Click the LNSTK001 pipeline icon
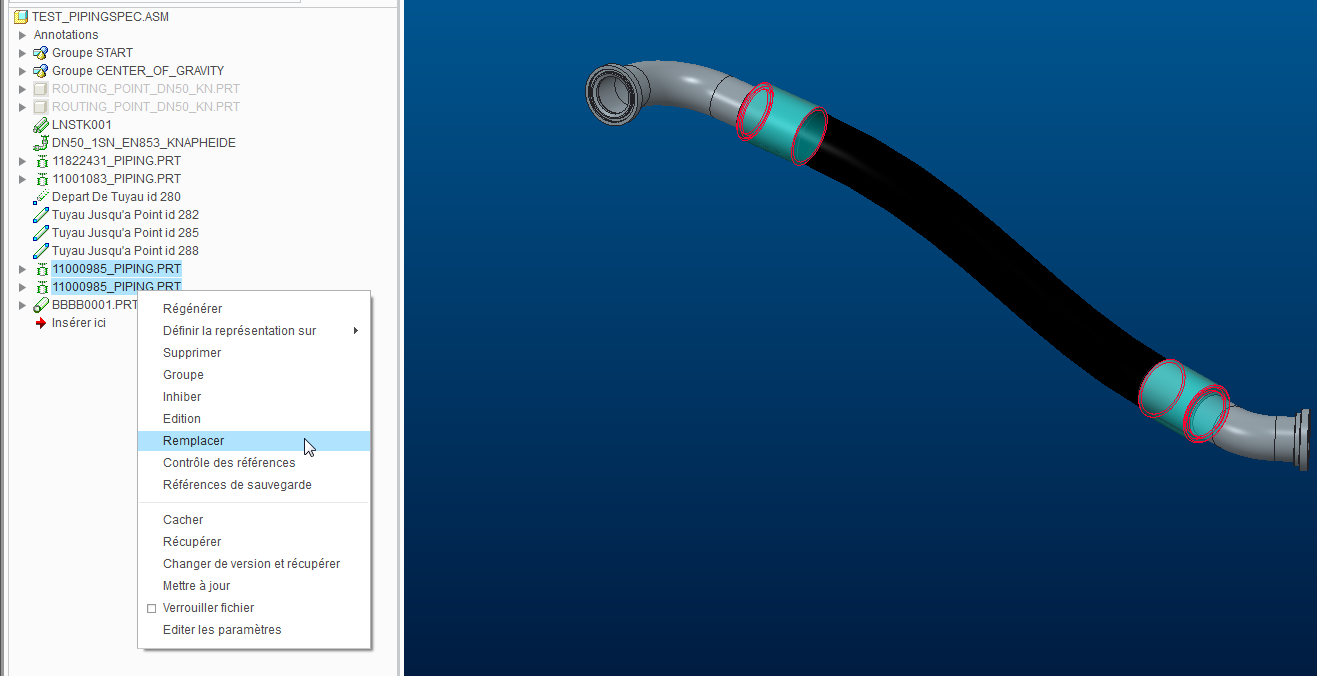This screenshot has height=676, width=1317. tap(41, 125)
